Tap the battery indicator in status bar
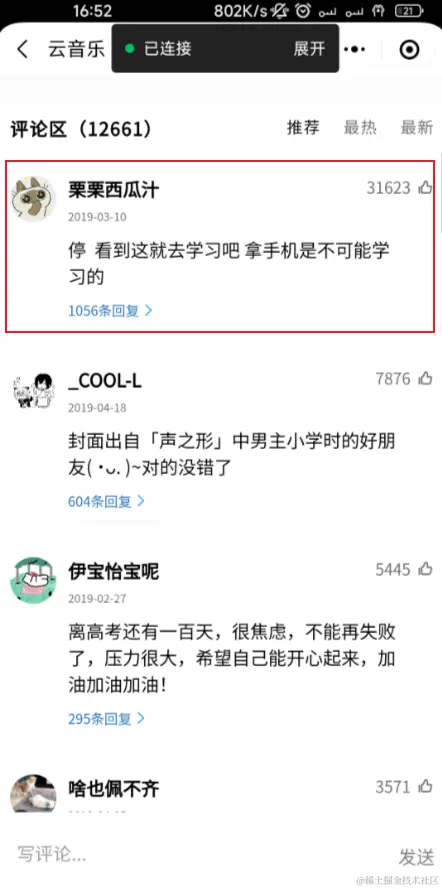 coord(412,10)
